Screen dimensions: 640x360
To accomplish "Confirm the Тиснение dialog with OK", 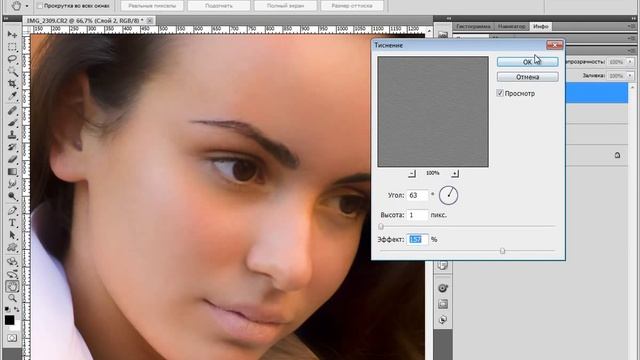I will coord(527,62).
